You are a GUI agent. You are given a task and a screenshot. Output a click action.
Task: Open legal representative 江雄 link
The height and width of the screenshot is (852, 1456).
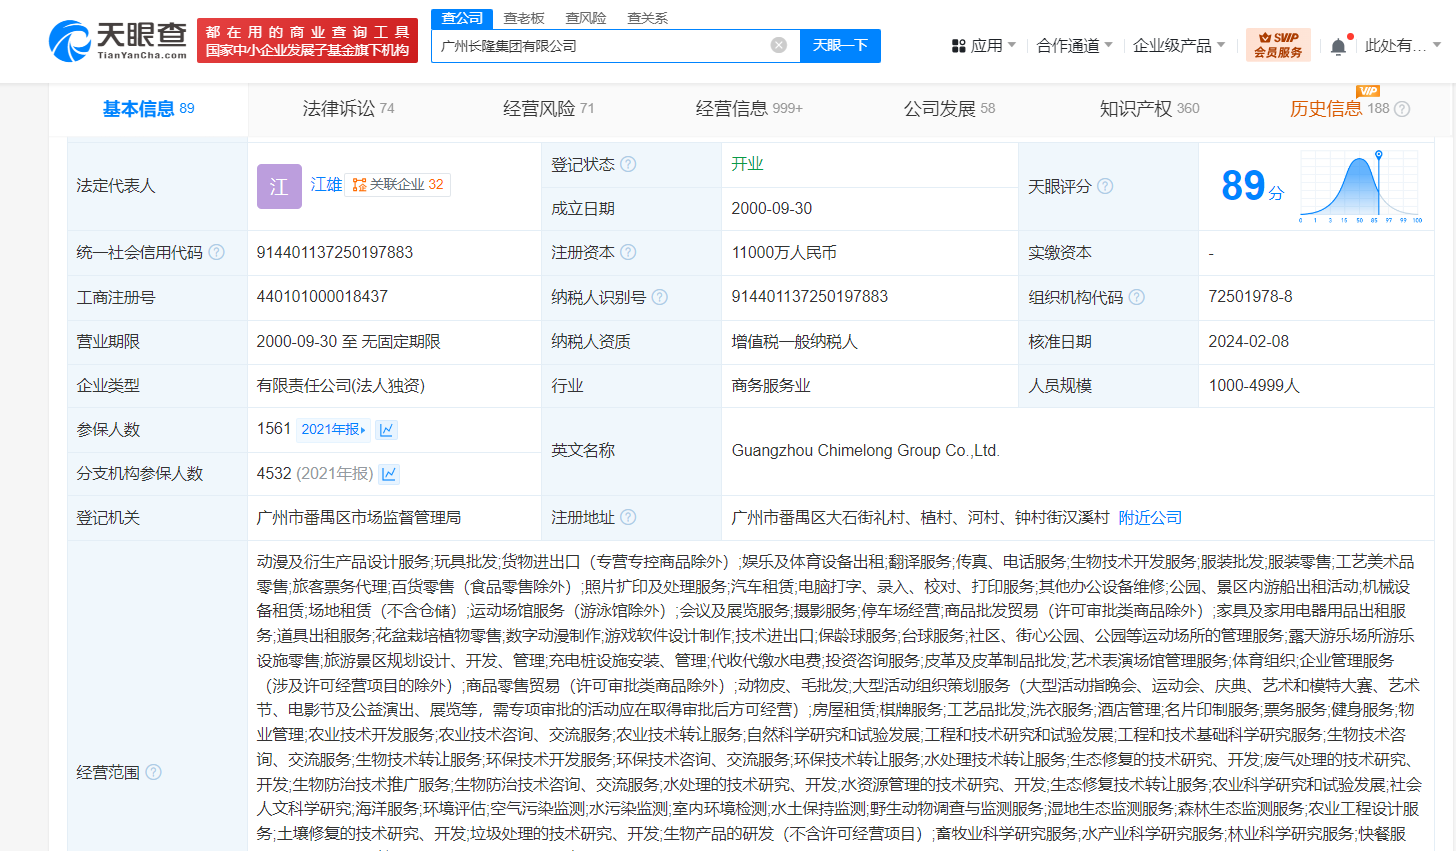tap(326, 185)
